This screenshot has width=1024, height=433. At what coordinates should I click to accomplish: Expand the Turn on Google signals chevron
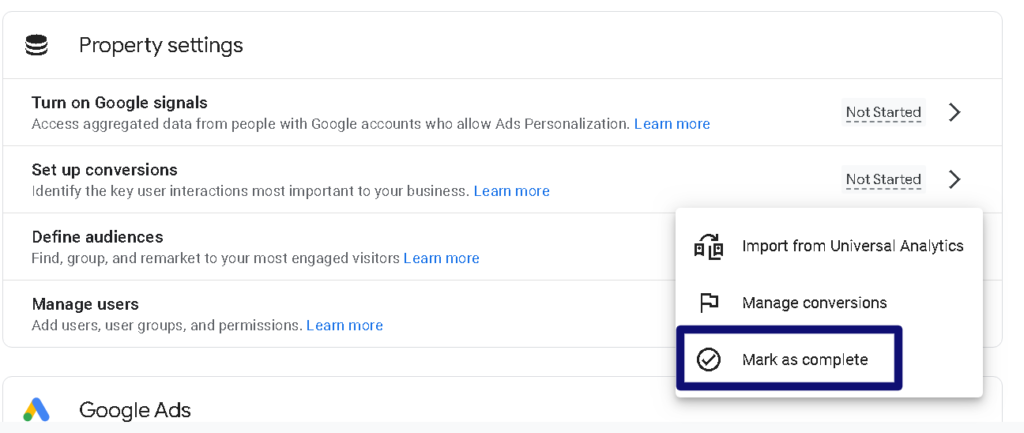click(x=954, y=112)
